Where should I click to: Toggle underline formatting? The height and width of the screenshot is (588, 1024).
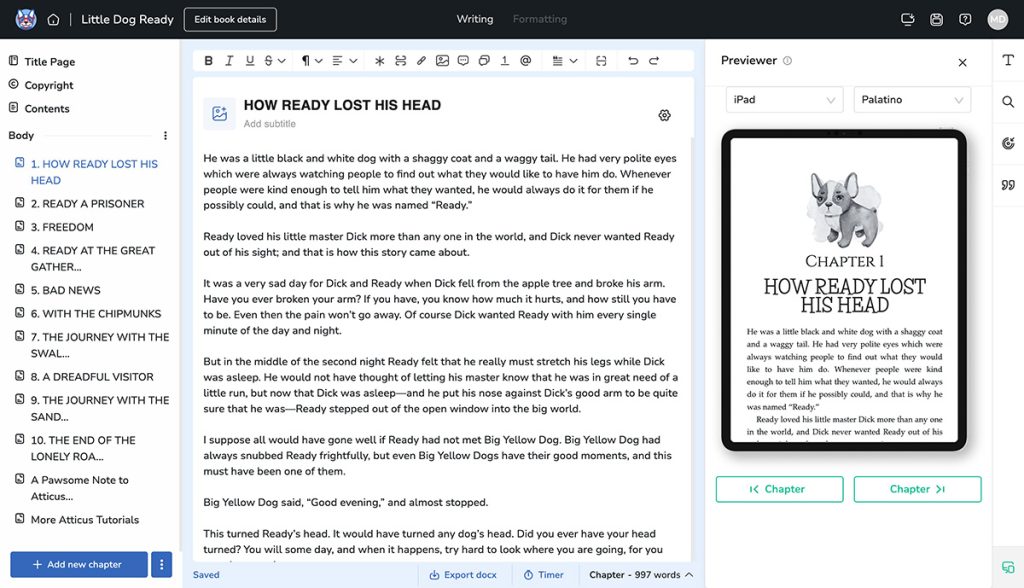(249, 61)
